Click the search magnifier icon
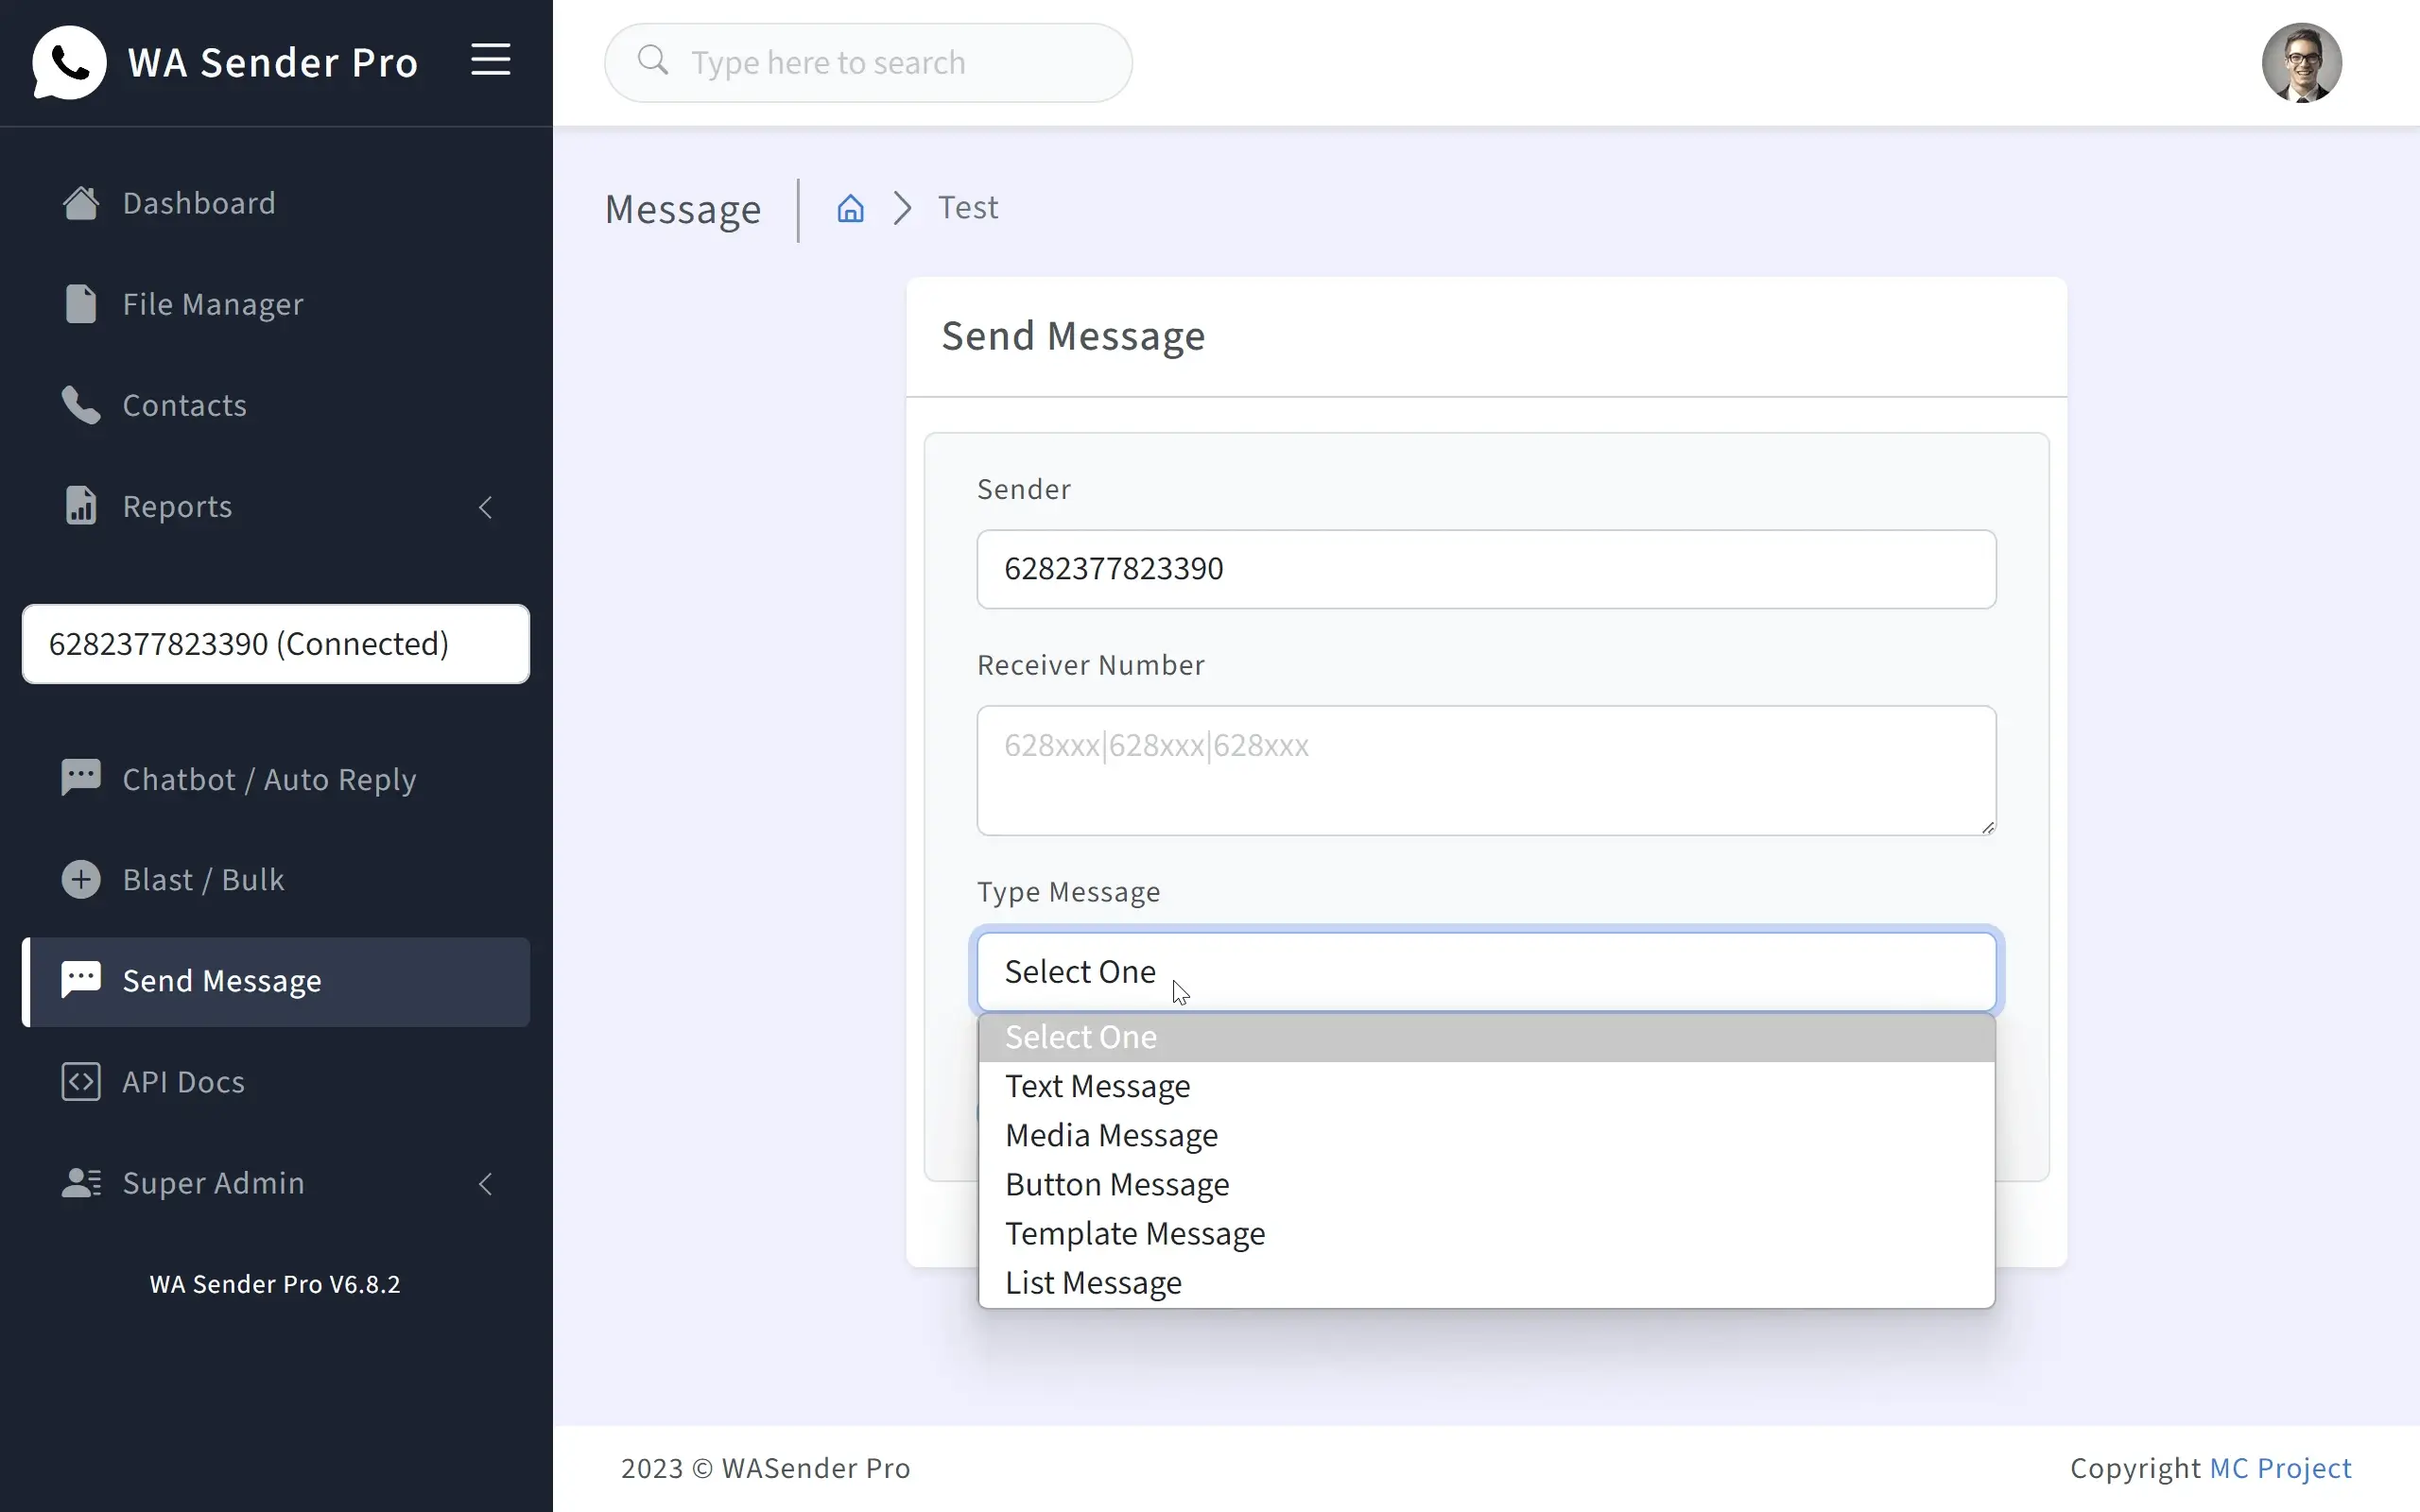The image size is (2420, 1512). [653, 62]
